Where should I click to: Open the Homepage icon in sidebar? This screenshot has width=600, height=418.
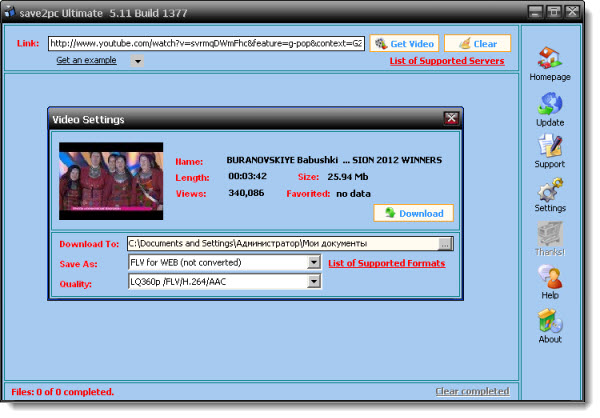[x=550, y=58]
